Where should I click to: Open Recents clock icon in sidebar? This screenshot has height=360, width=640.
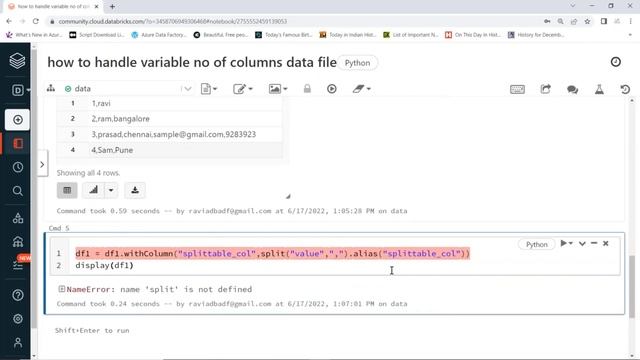pyautogui.click(x=18, y=167)
